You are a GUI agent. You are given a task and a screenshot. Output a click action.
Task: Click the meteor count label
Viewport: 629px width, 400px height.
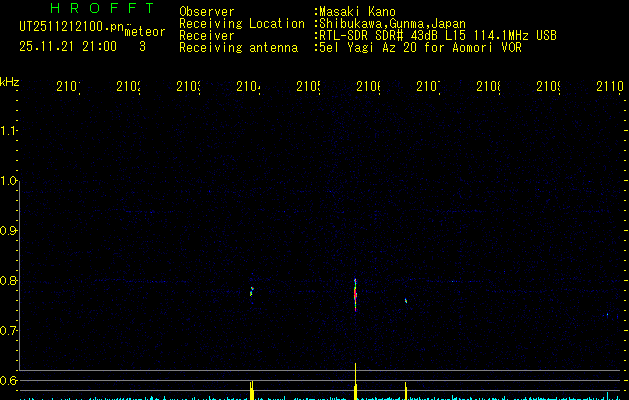coord(144,32)
